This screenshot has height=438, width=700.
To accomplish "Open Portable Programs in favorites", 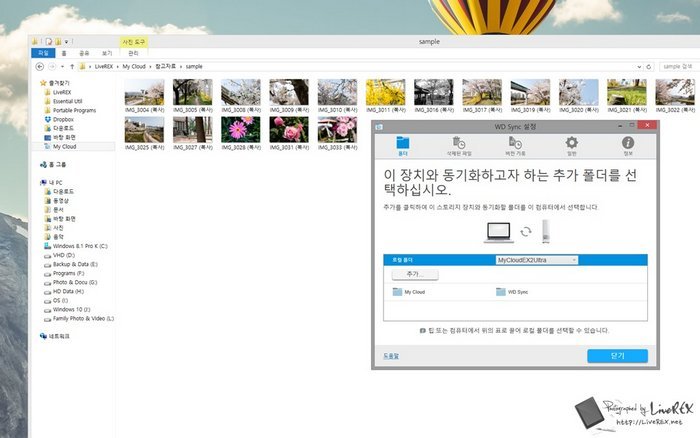I will point(70,110).
